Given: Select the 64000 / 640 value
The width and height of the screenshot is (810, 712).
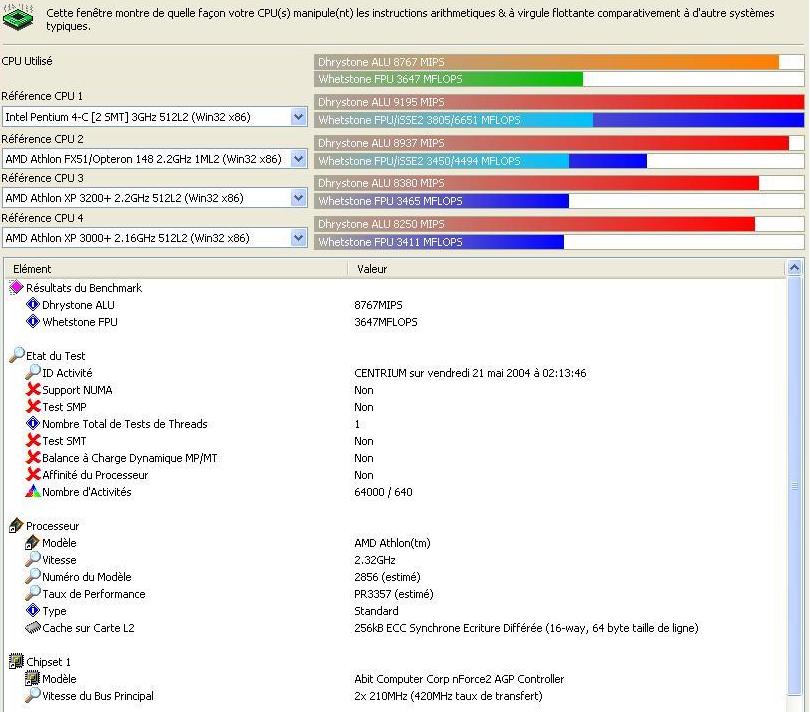Looking at the screenshot, I should 383,492.
